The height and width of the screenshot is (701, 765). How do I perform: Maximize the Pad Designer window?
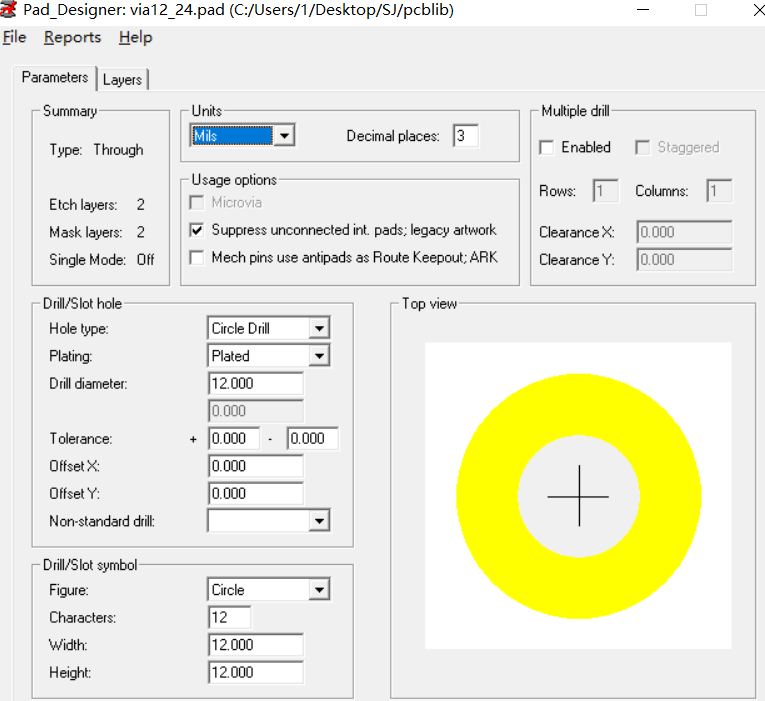[701, 10]
